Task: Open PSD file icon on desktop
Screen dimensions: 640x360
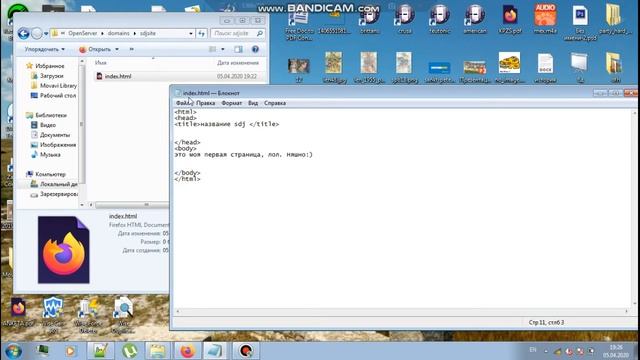Action: [x=580, y=22]
